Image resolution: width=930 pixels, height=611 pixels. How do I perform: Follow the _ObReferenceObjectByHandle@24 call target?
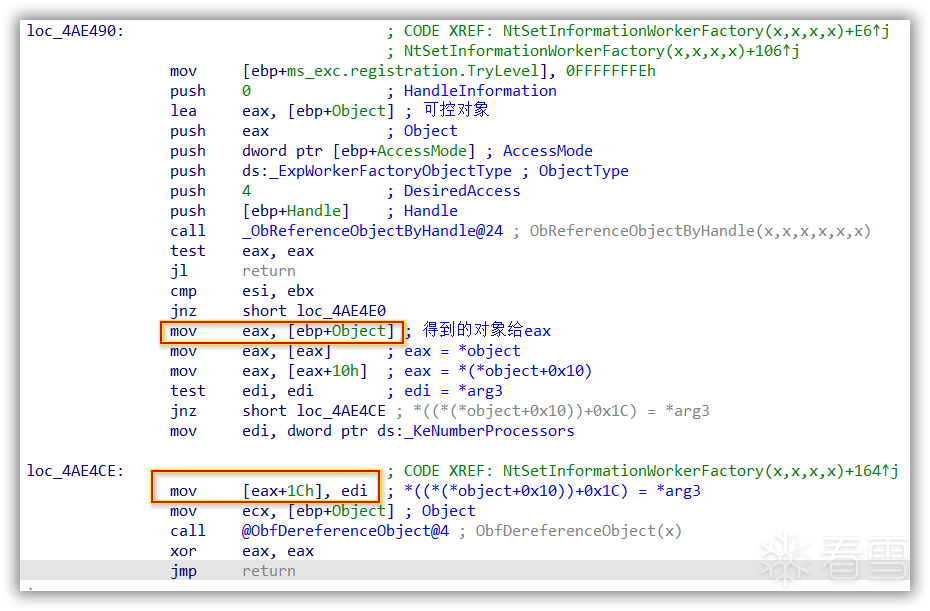coord(372,231)
